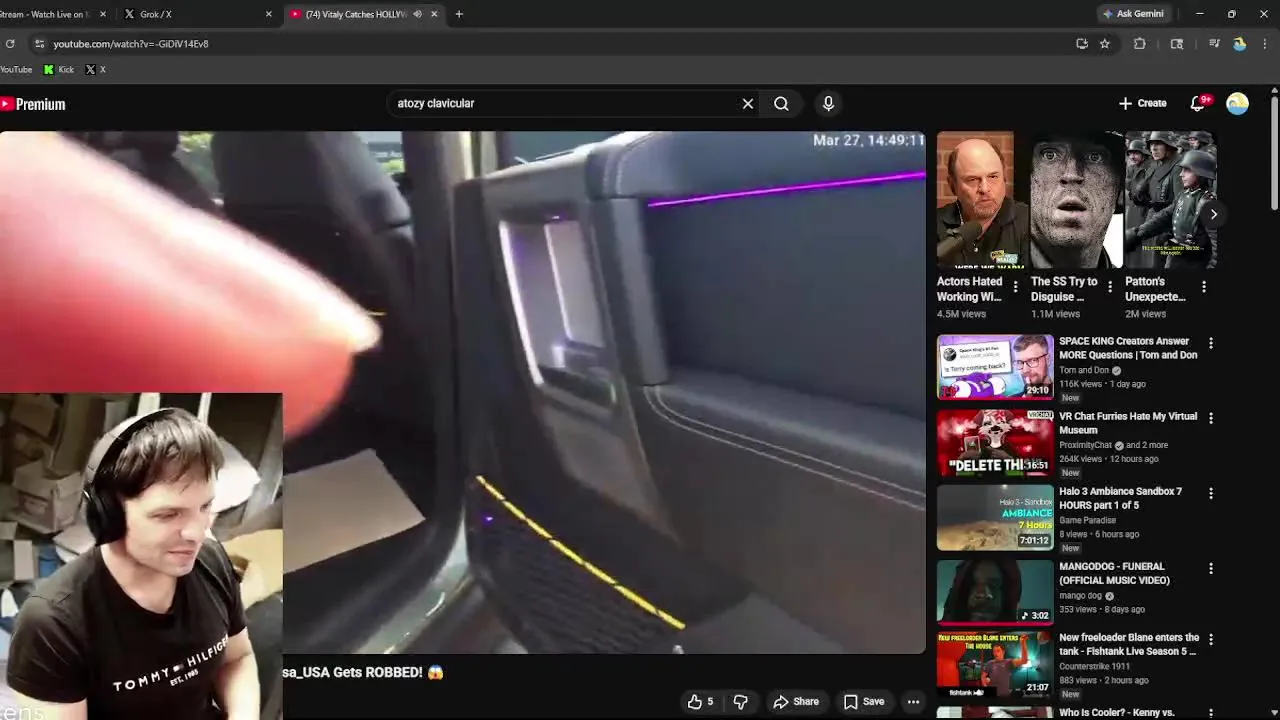Viewport: 1280px width, 720px height.
Task: Click Ask Gemini button
Action: pyautogui.click(x=1133, y=14)
